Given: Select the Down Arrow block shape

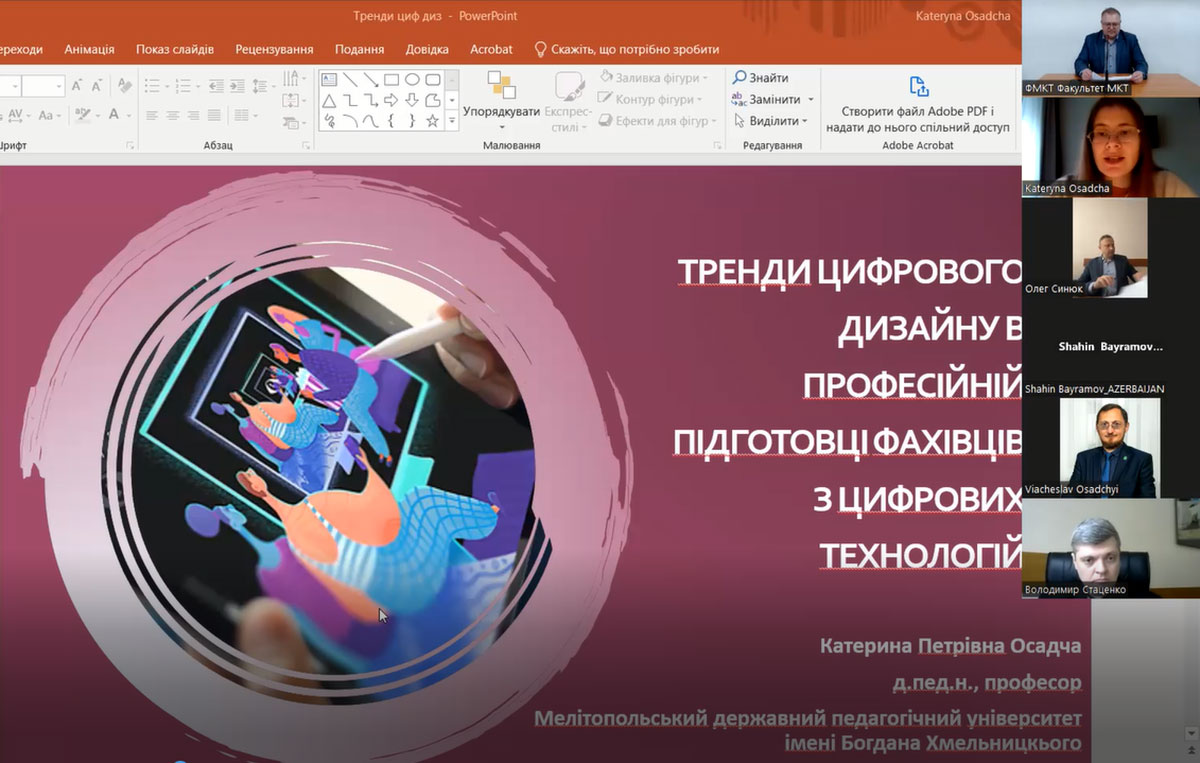Looking at the screenshot, I should point(412,100).
